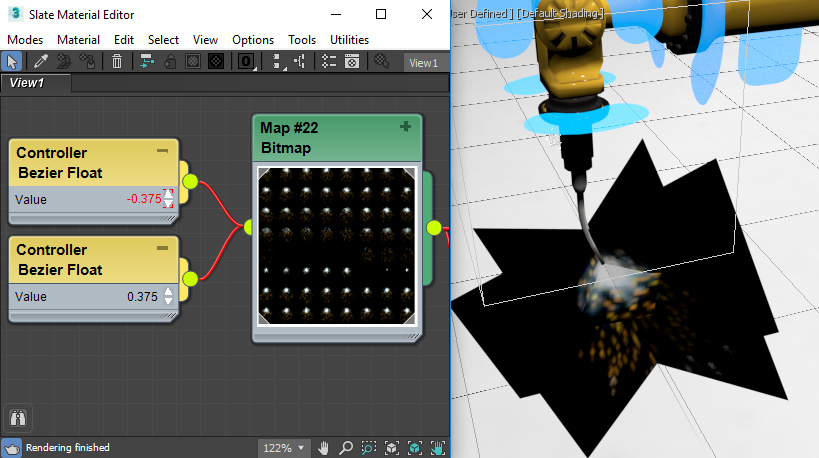
Task: Close the Slate Material Editor window
Action: (x=427, y=14)
